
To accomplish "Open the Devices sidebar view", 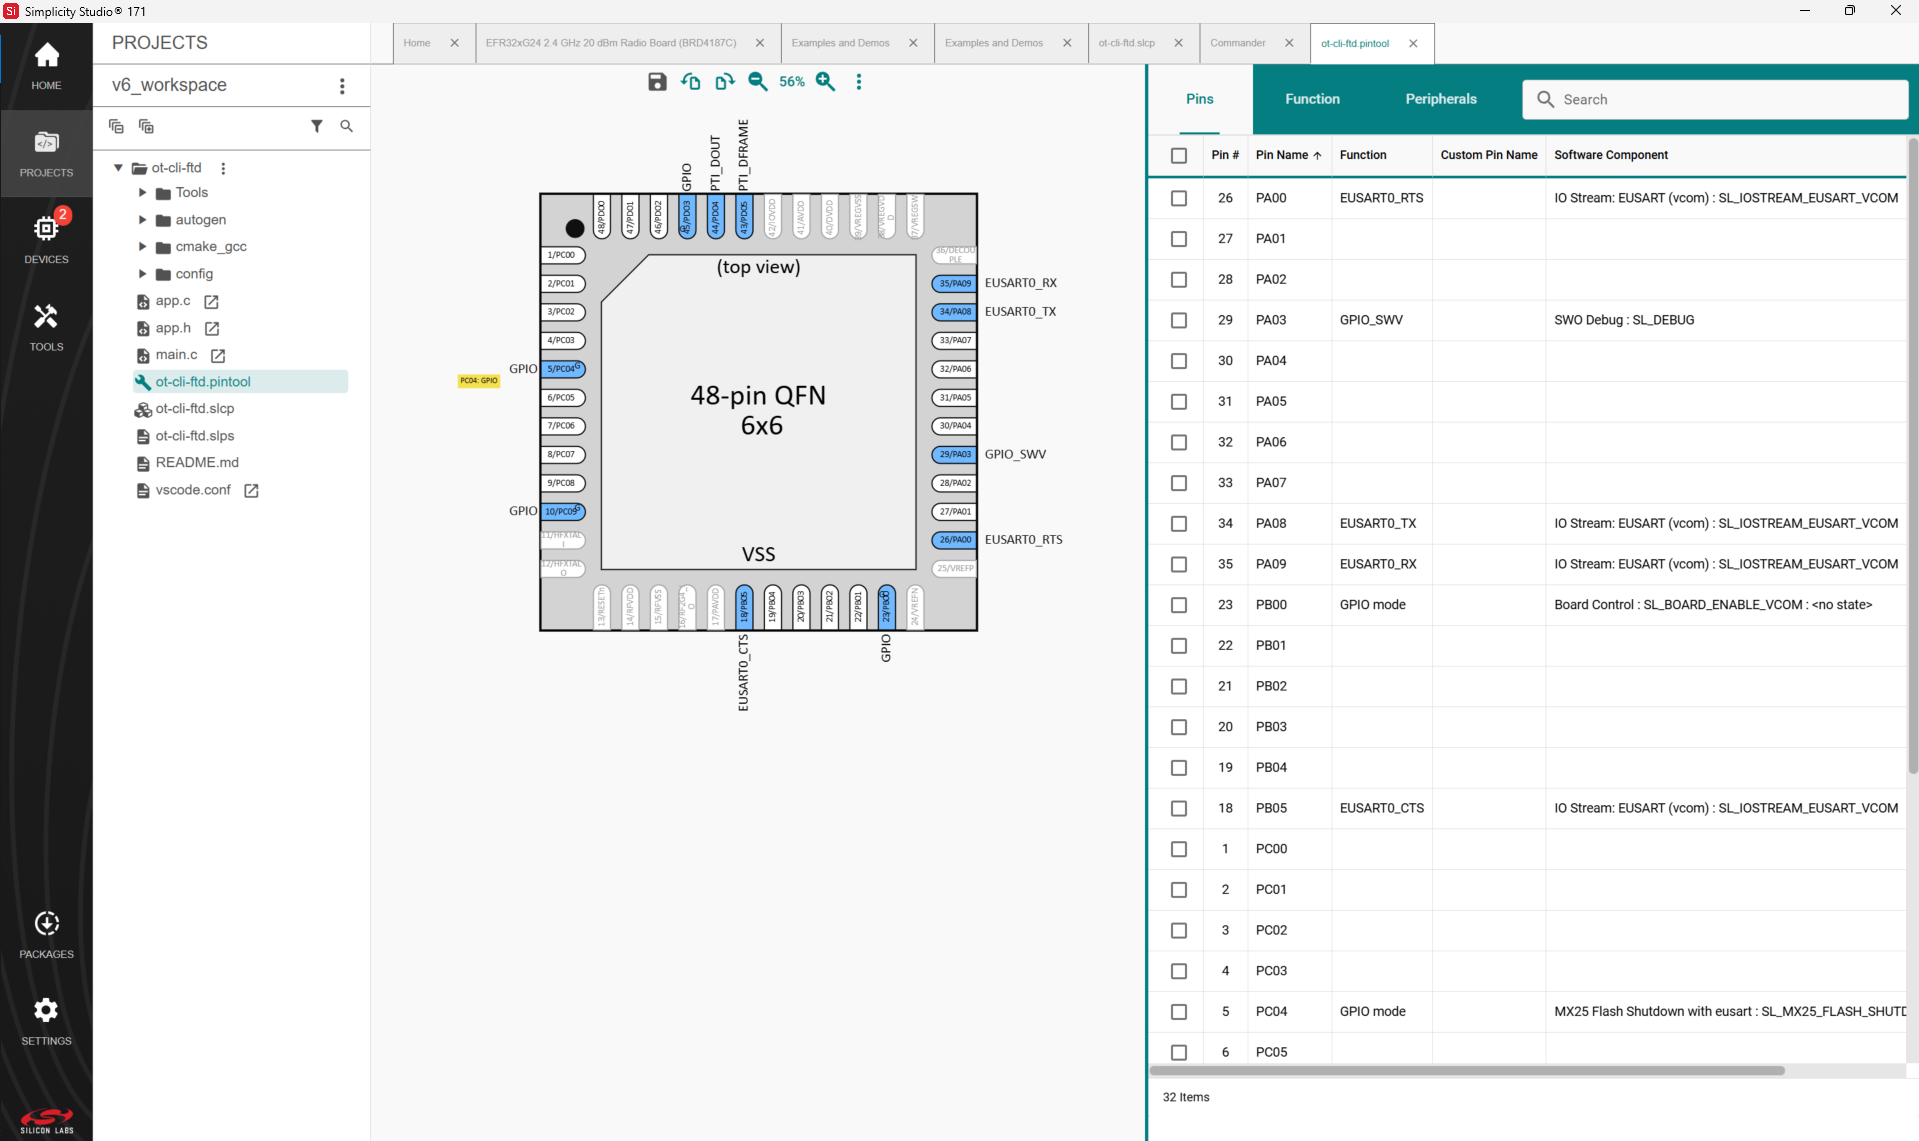I will tap(46, 239).
